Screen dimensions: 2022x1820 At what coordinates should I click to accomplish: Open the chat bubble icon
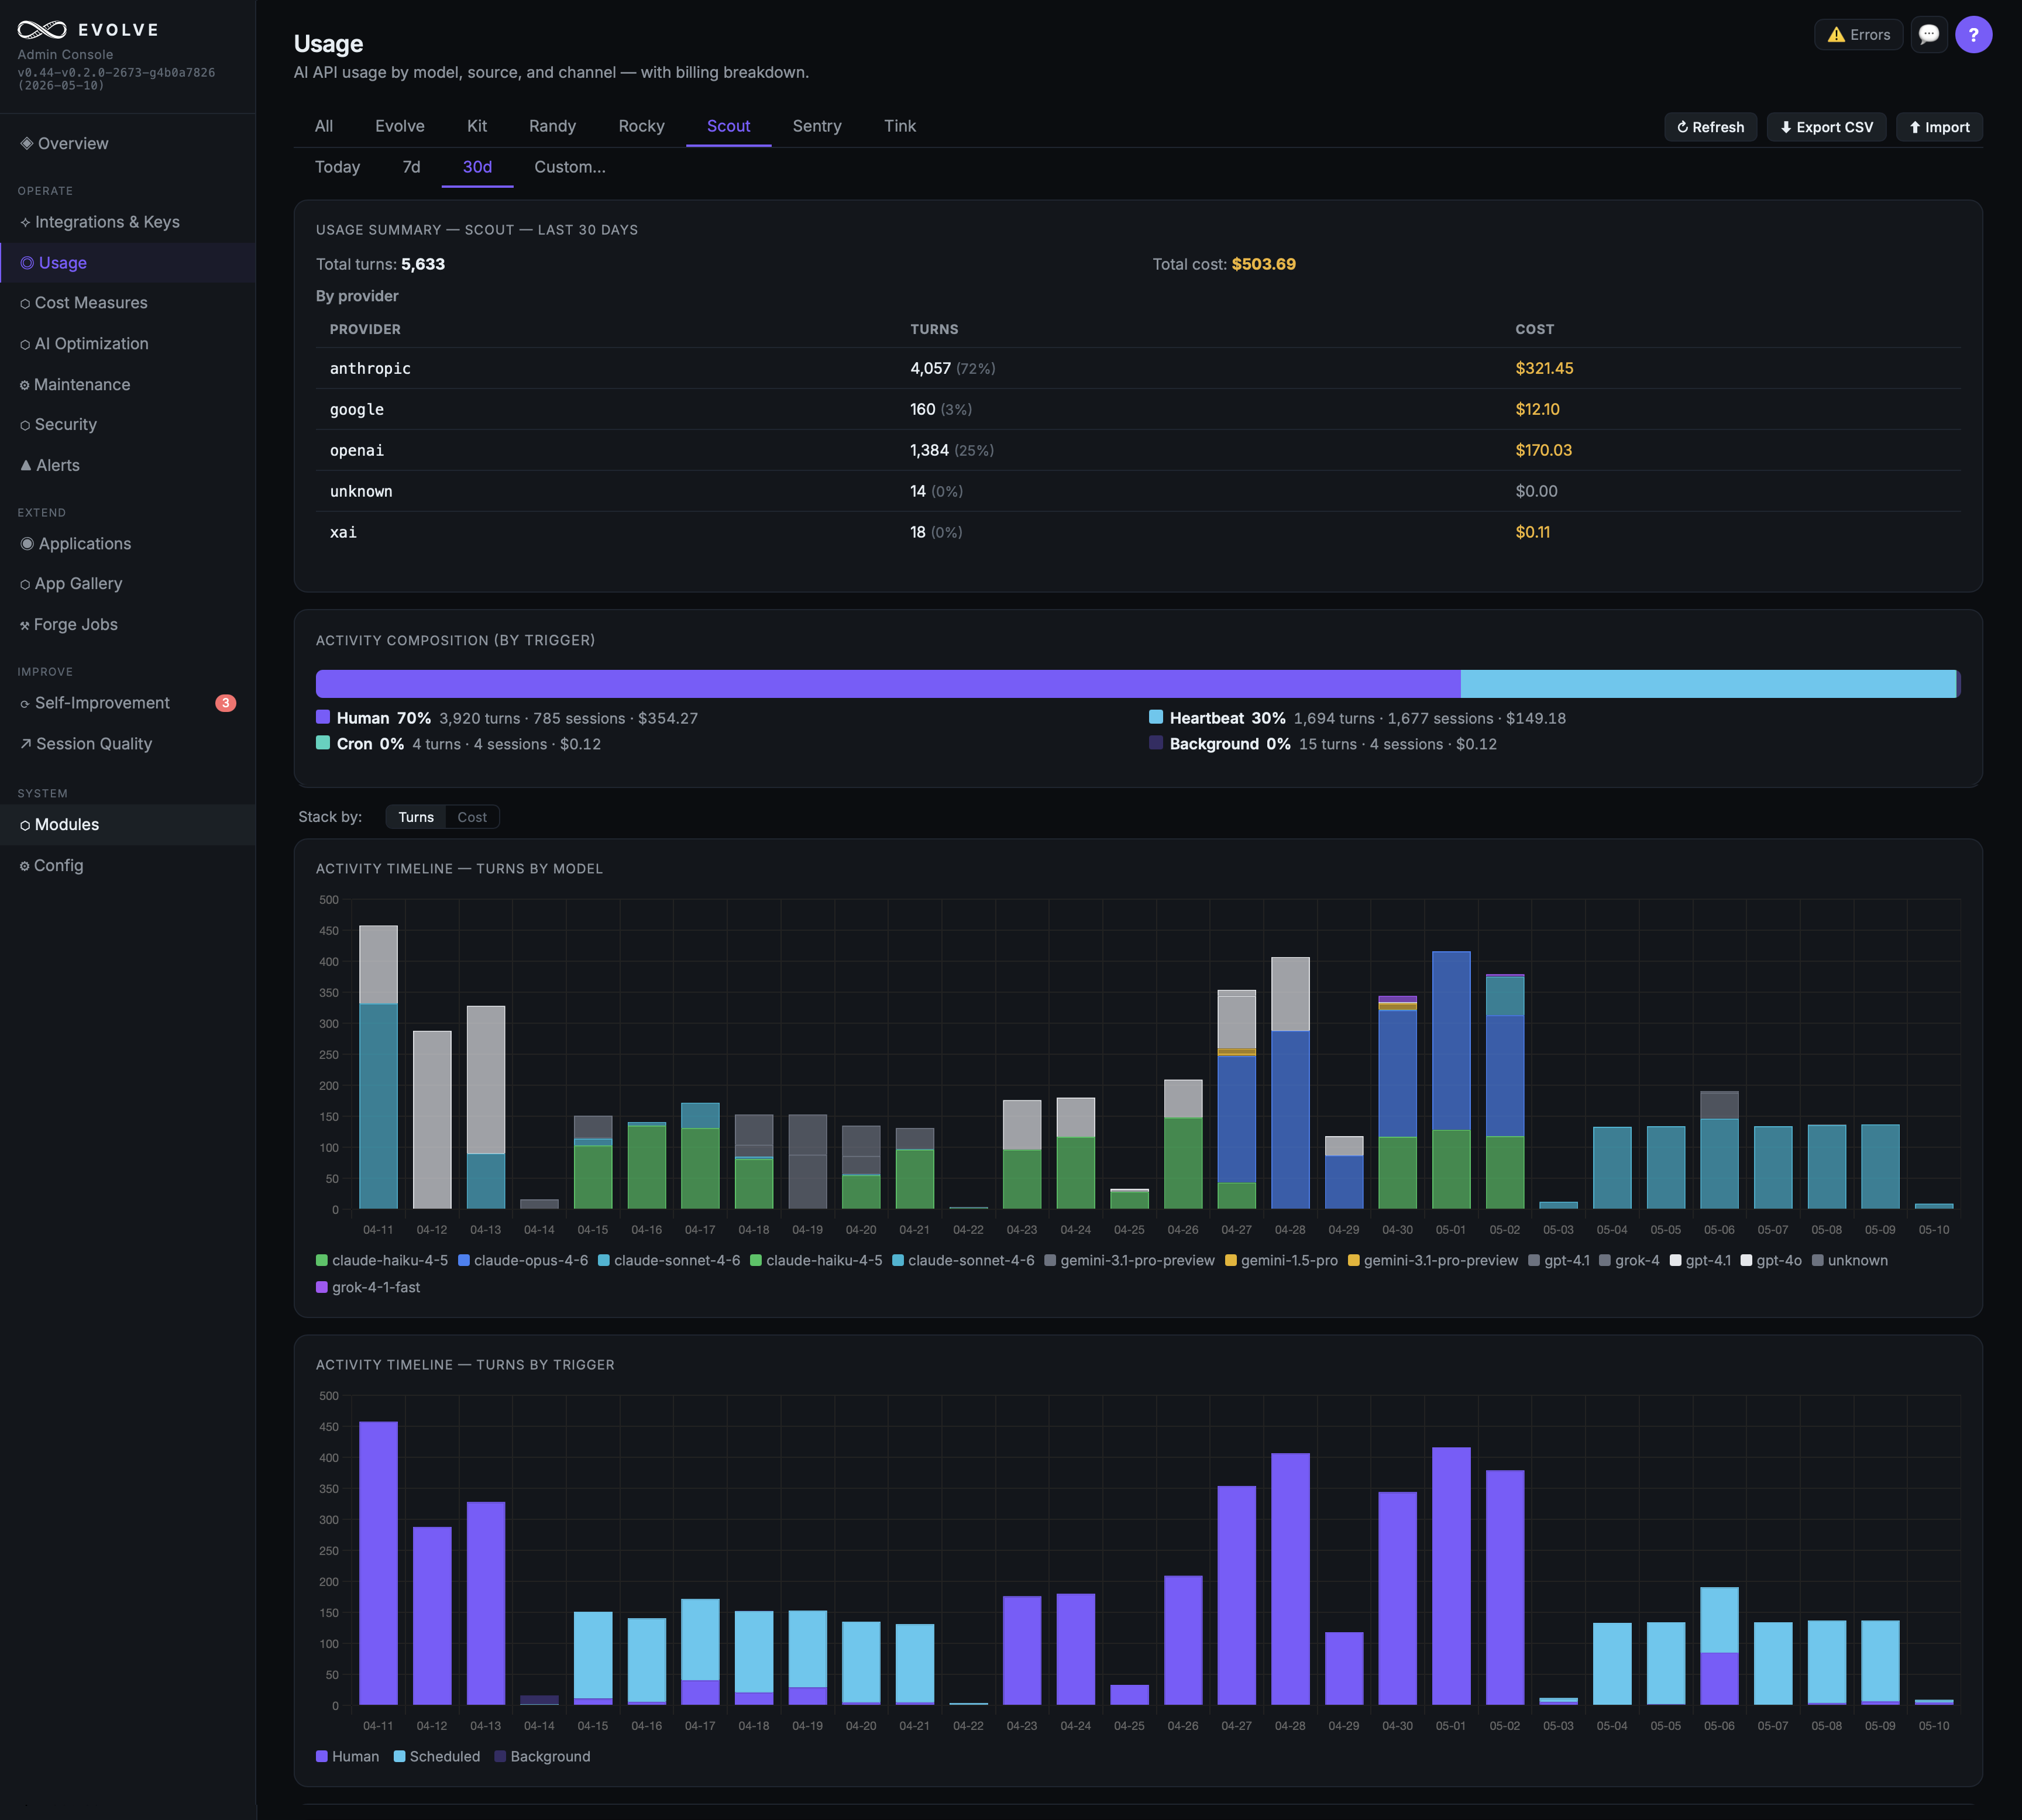(1929, 35)
